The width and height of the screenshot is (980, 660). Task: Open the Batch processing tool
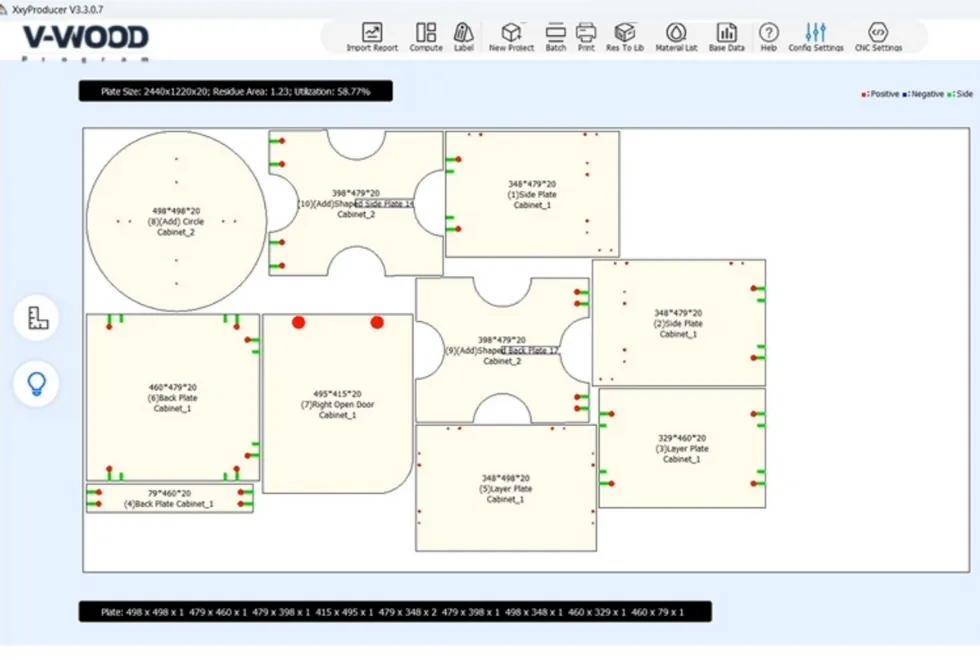coord(555,36)
